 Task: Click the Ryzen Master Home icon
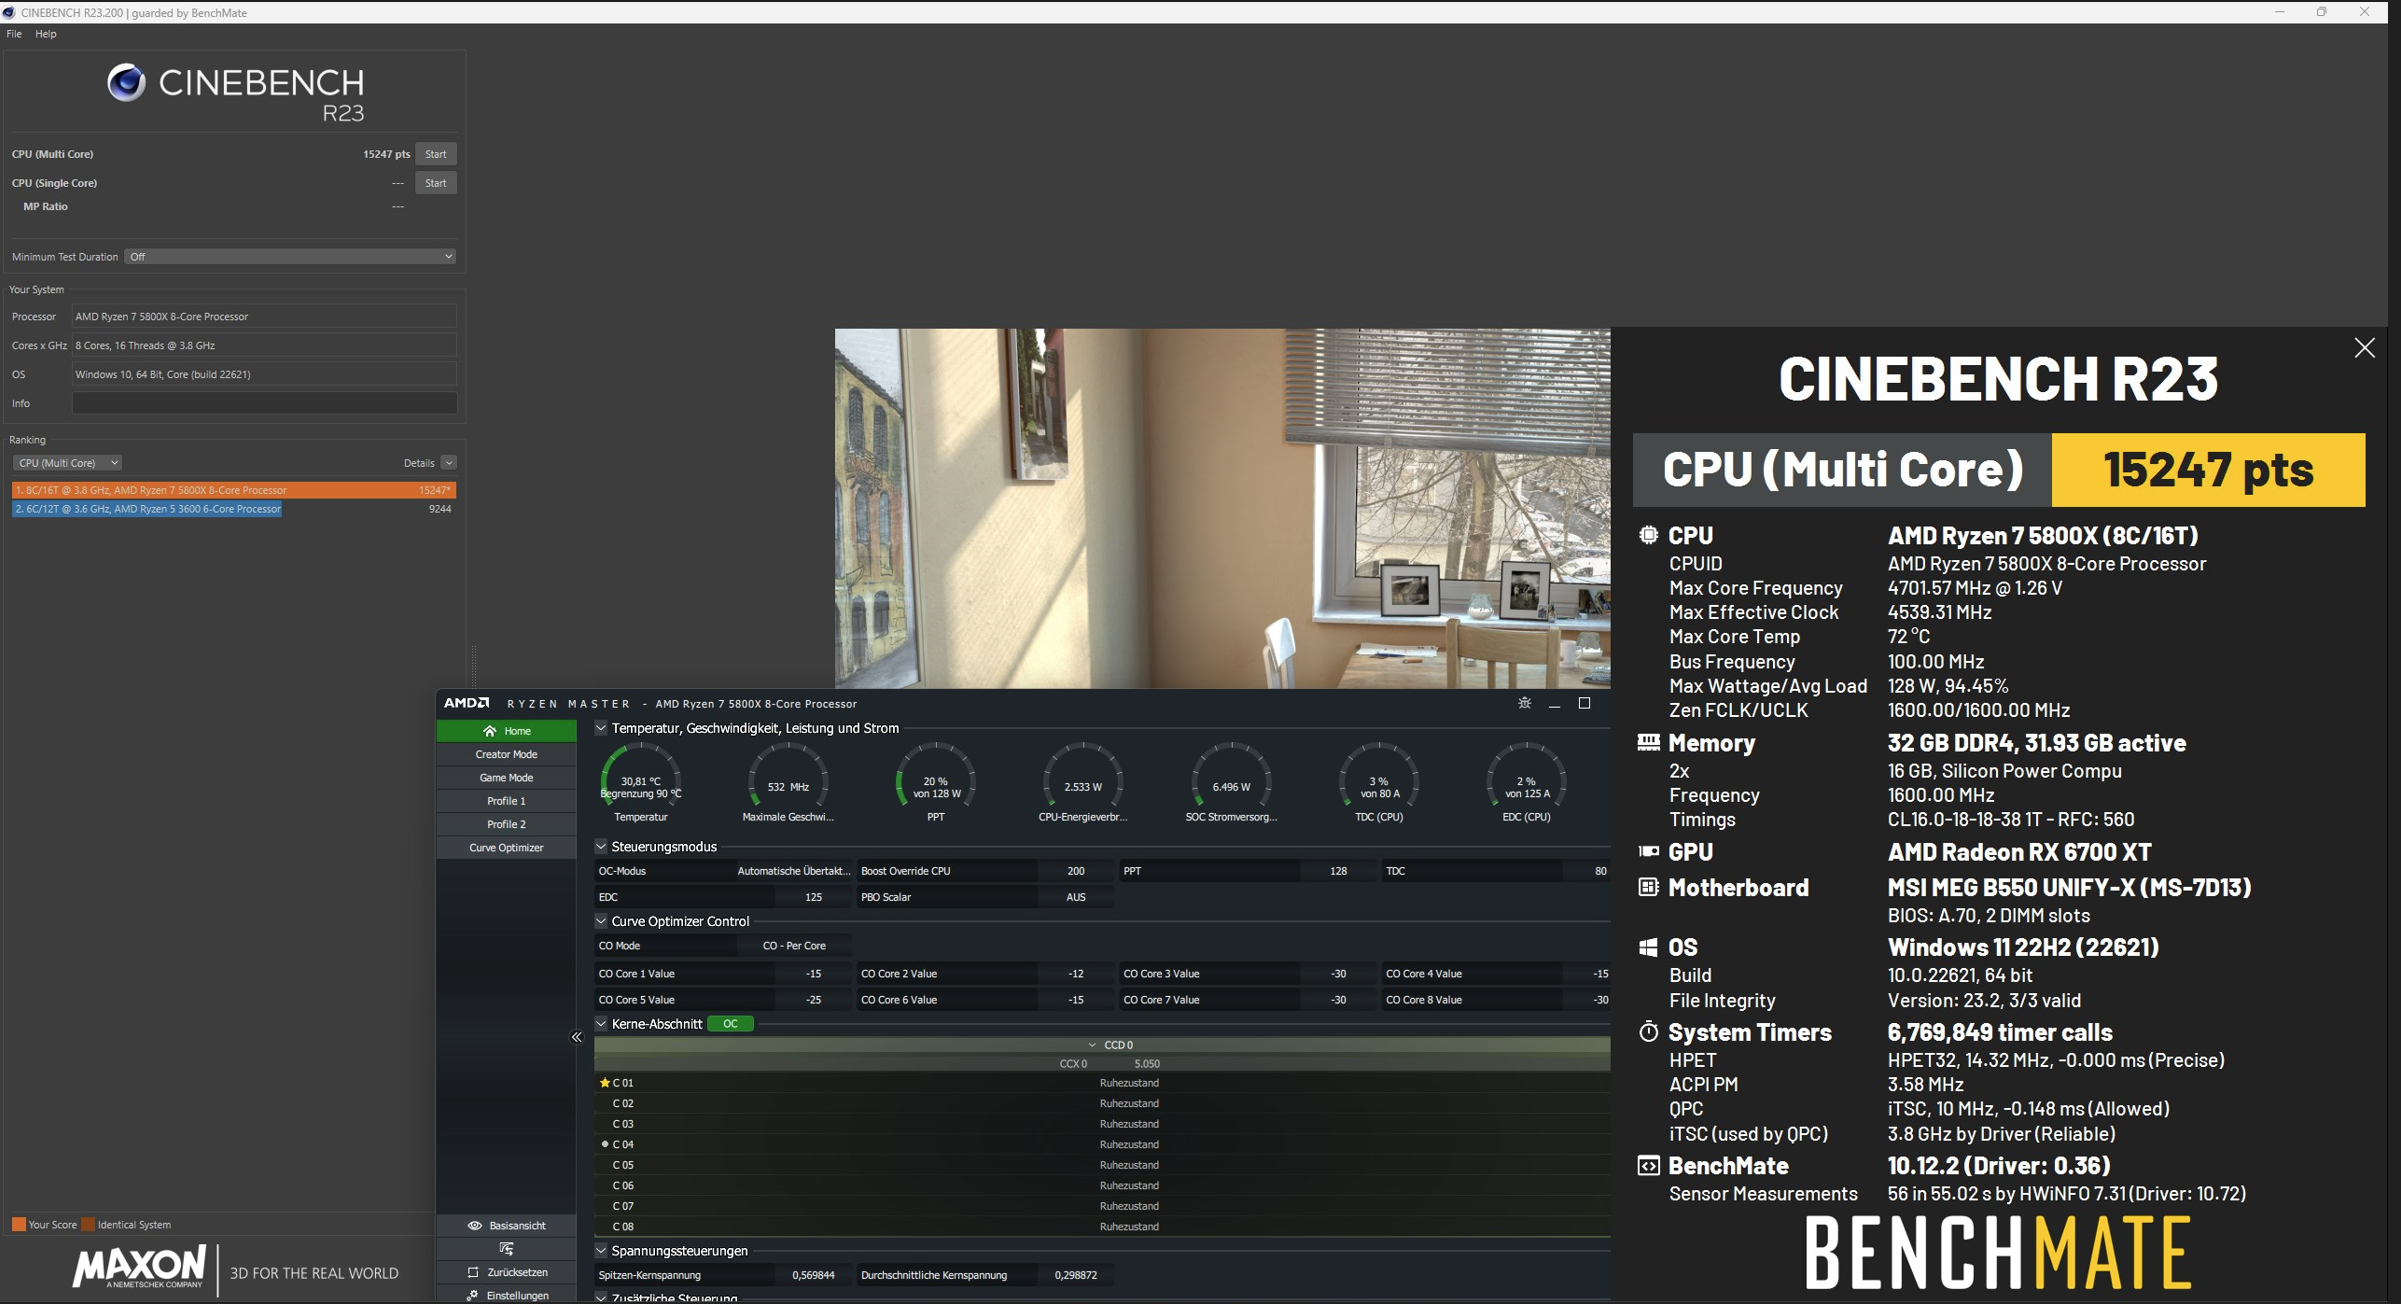[x=489, y=731]
